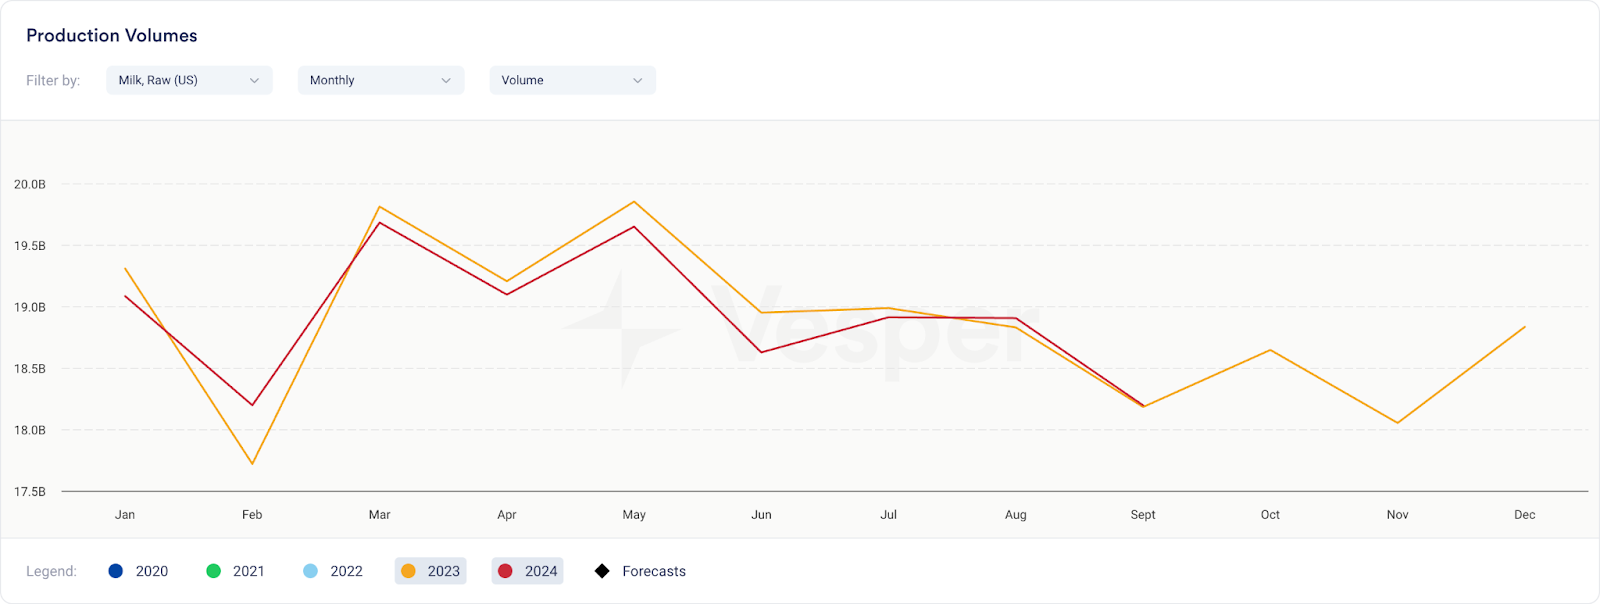Click the blue 2020 legend dot

(116, 571)
